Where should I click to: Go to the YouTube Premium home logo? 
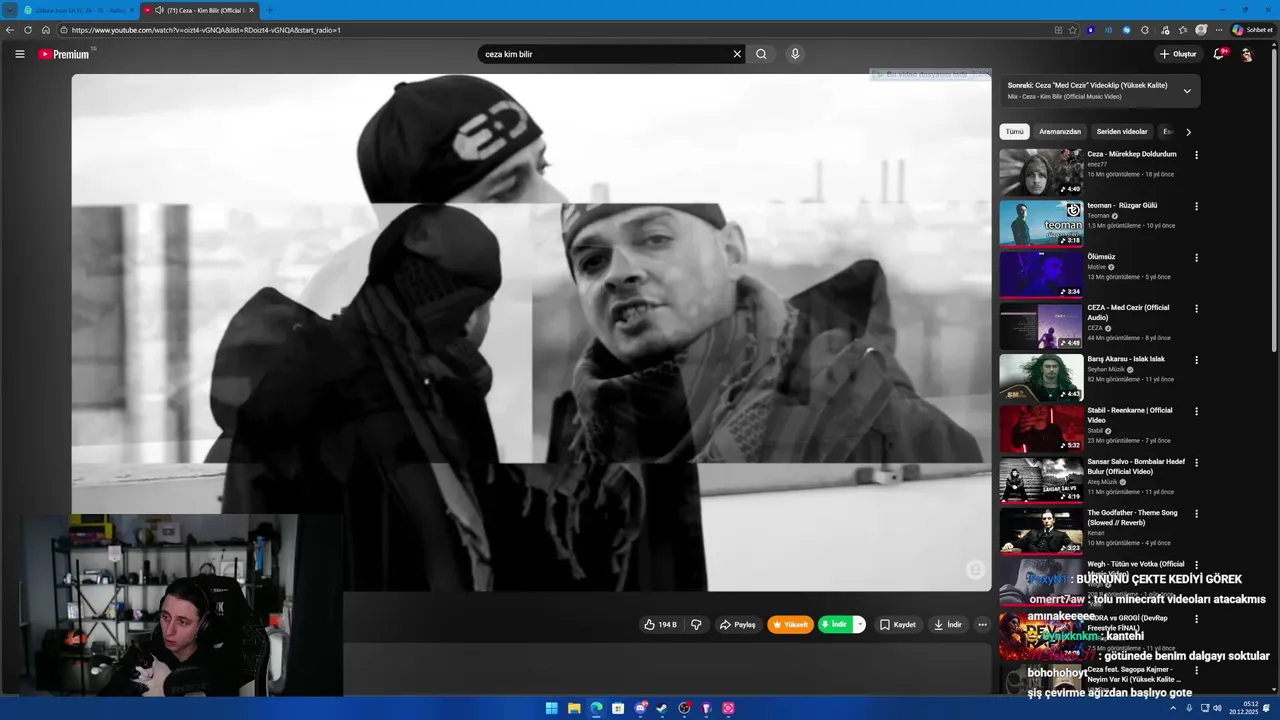tap(65, 54)
